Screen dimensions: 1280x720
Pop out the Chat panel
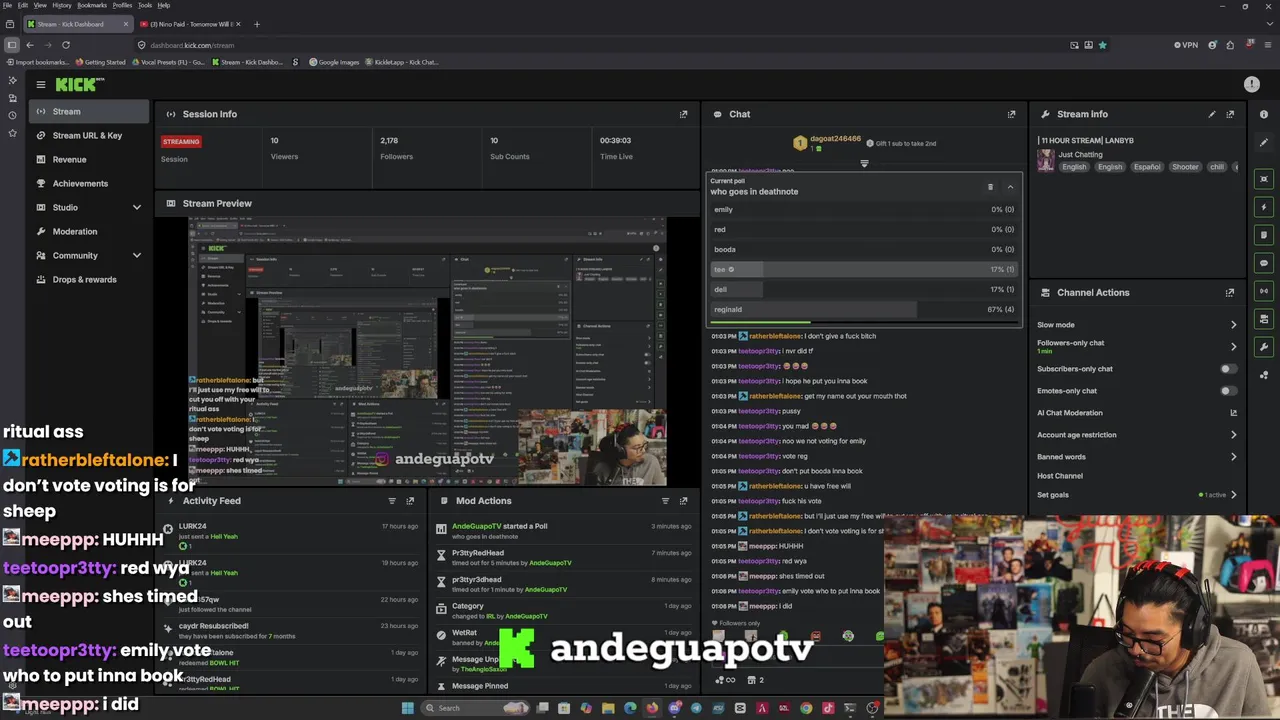tap(1011, 114)
